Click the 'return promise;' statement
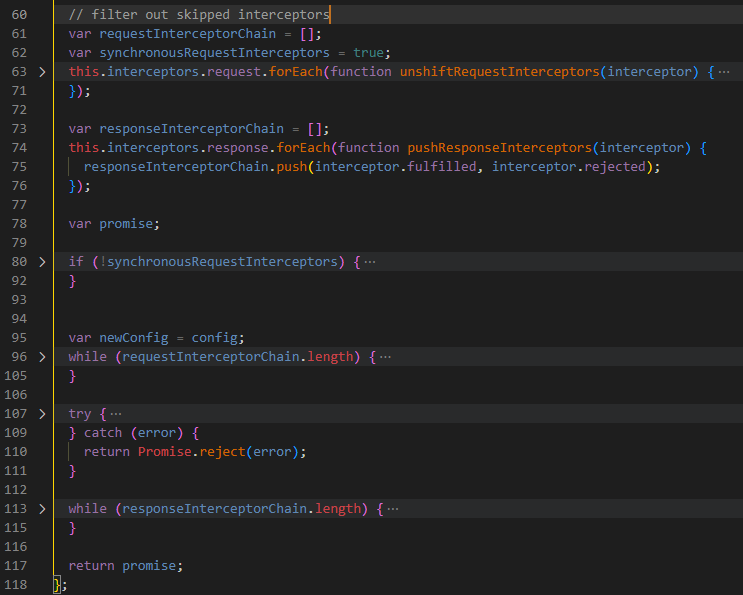743x595 pixels. click(126, 566)
